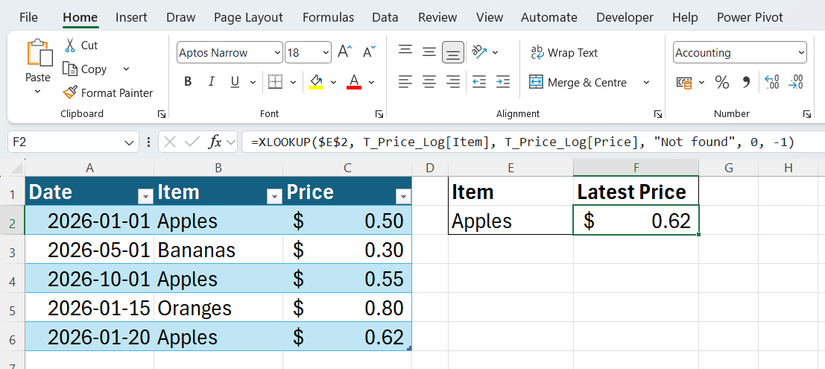Switch to the Formulas tab
The height and width of the screenshot is (369, 825).
click(328, 17)
